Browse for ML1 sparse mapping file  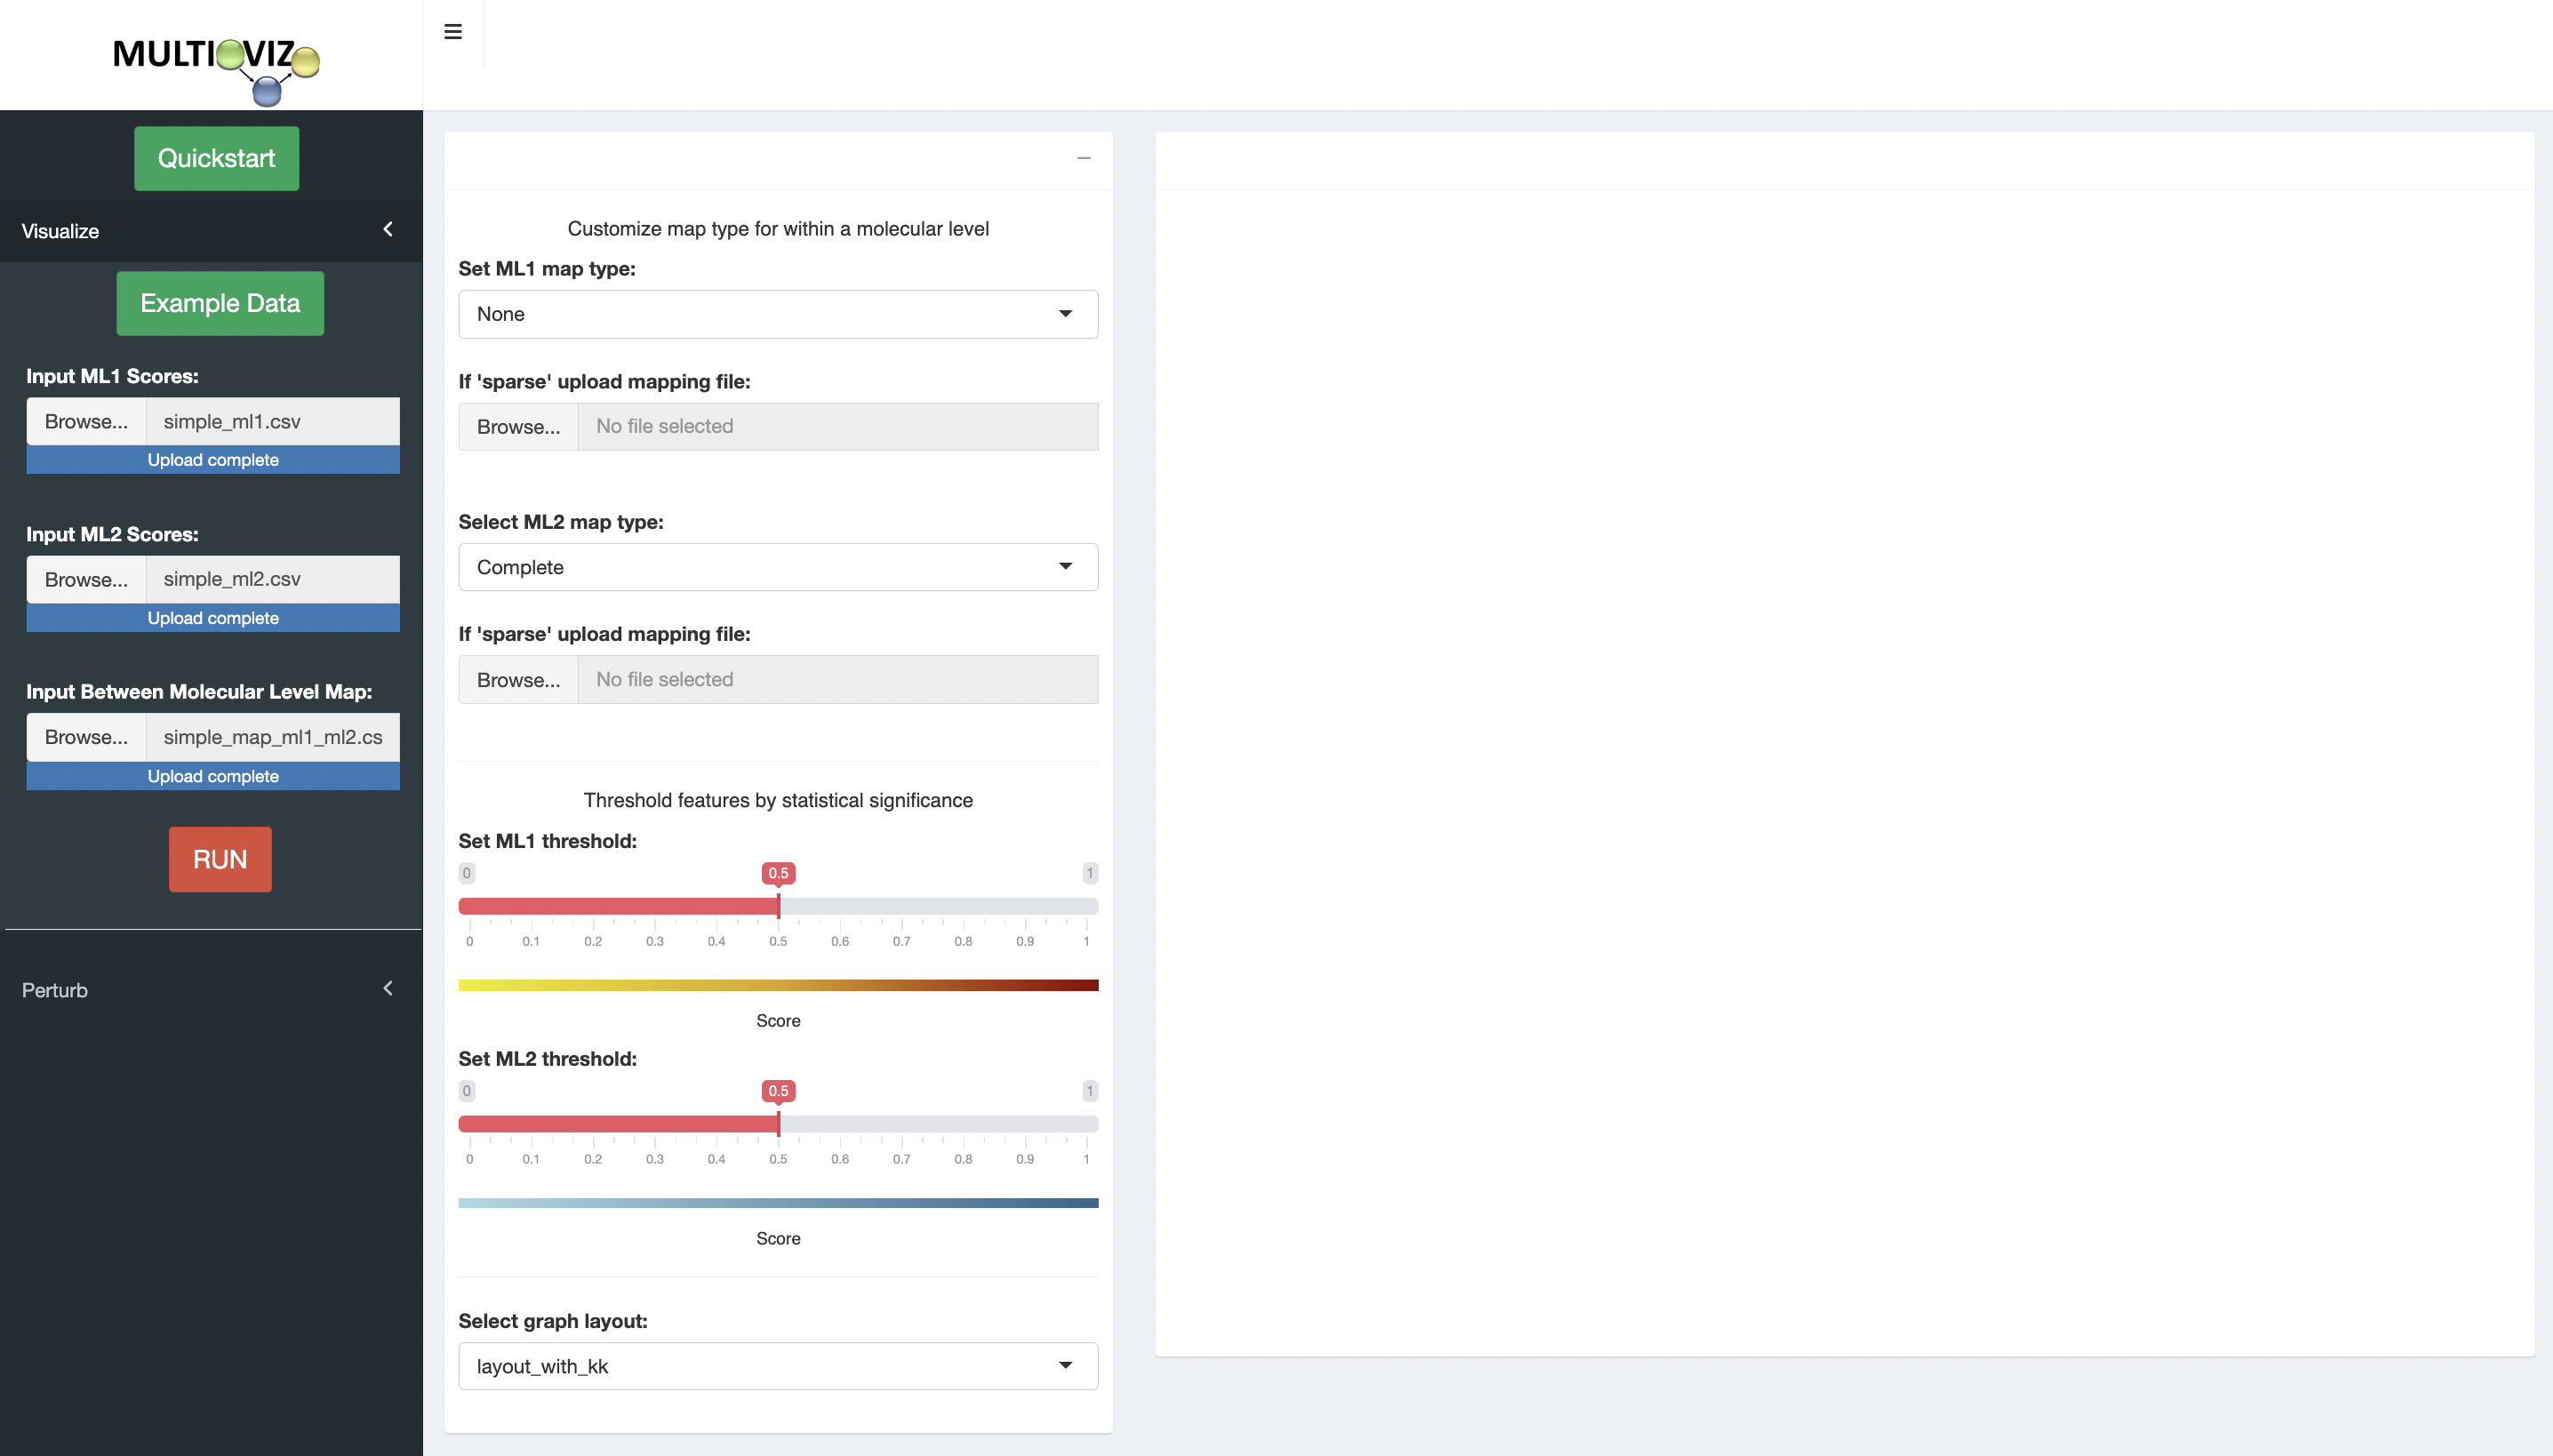pyautogui.click(x=518, y=427)
